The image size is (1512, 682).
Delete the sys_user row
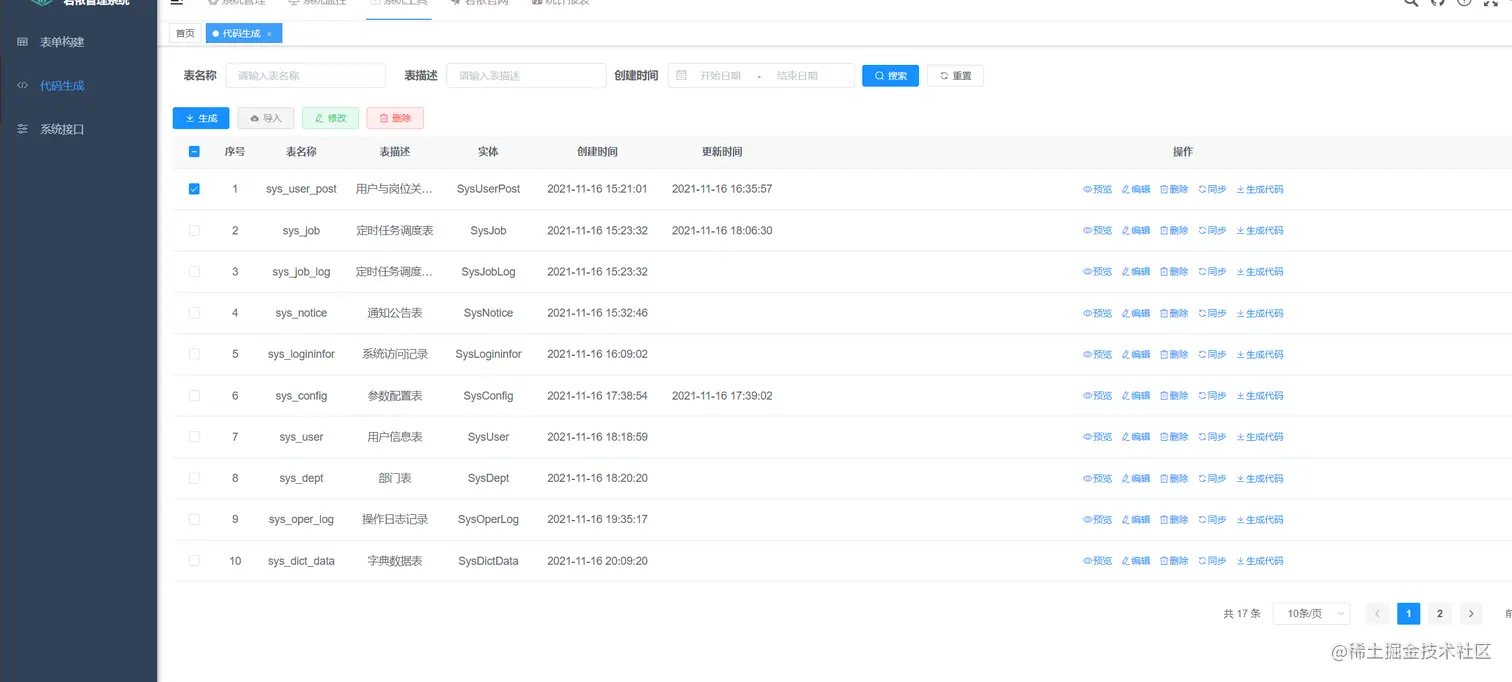(x=1174, y=437)
